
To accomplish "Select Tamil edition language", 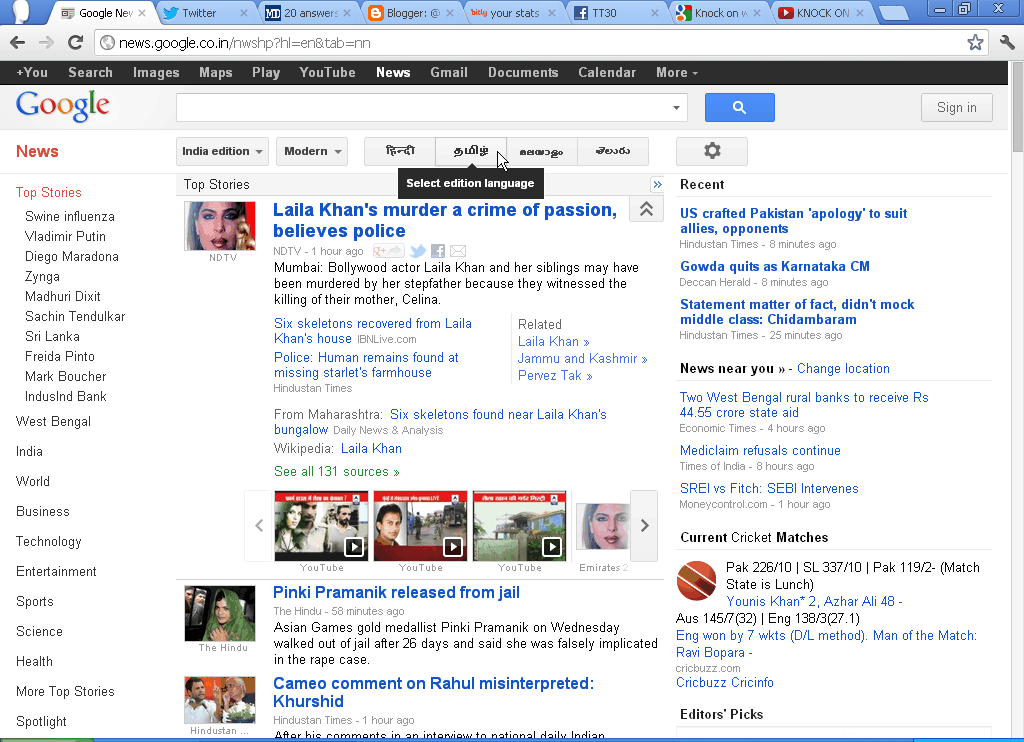I will 471,151.
